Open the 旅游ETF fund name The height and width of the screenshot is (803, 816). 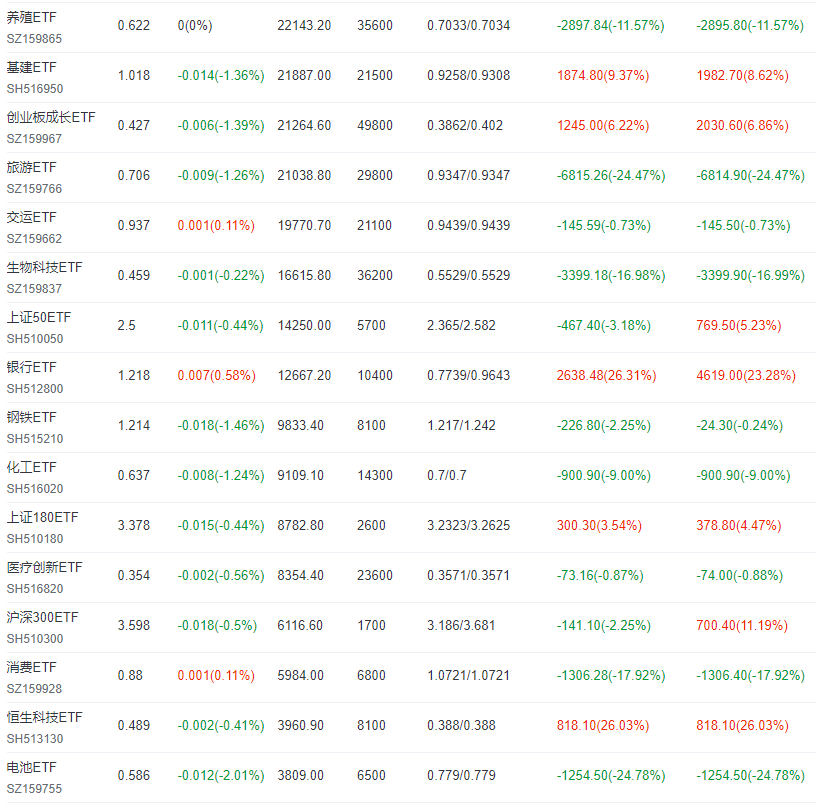[x=31, y=167]
